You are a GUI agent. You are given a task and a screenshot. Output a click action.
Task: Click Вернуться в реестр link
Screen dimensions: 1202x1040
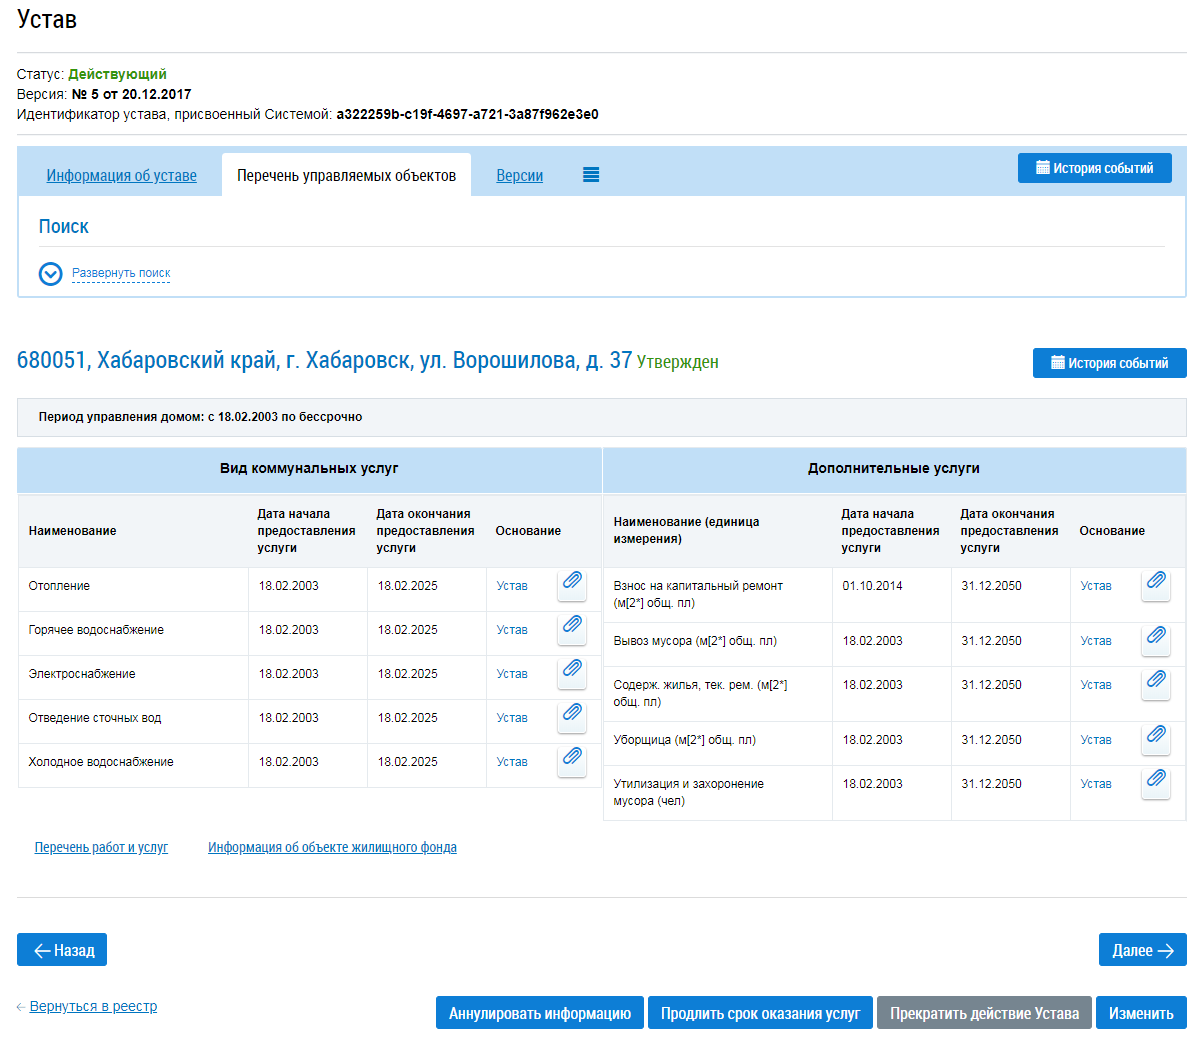[x=93, y=1006]
